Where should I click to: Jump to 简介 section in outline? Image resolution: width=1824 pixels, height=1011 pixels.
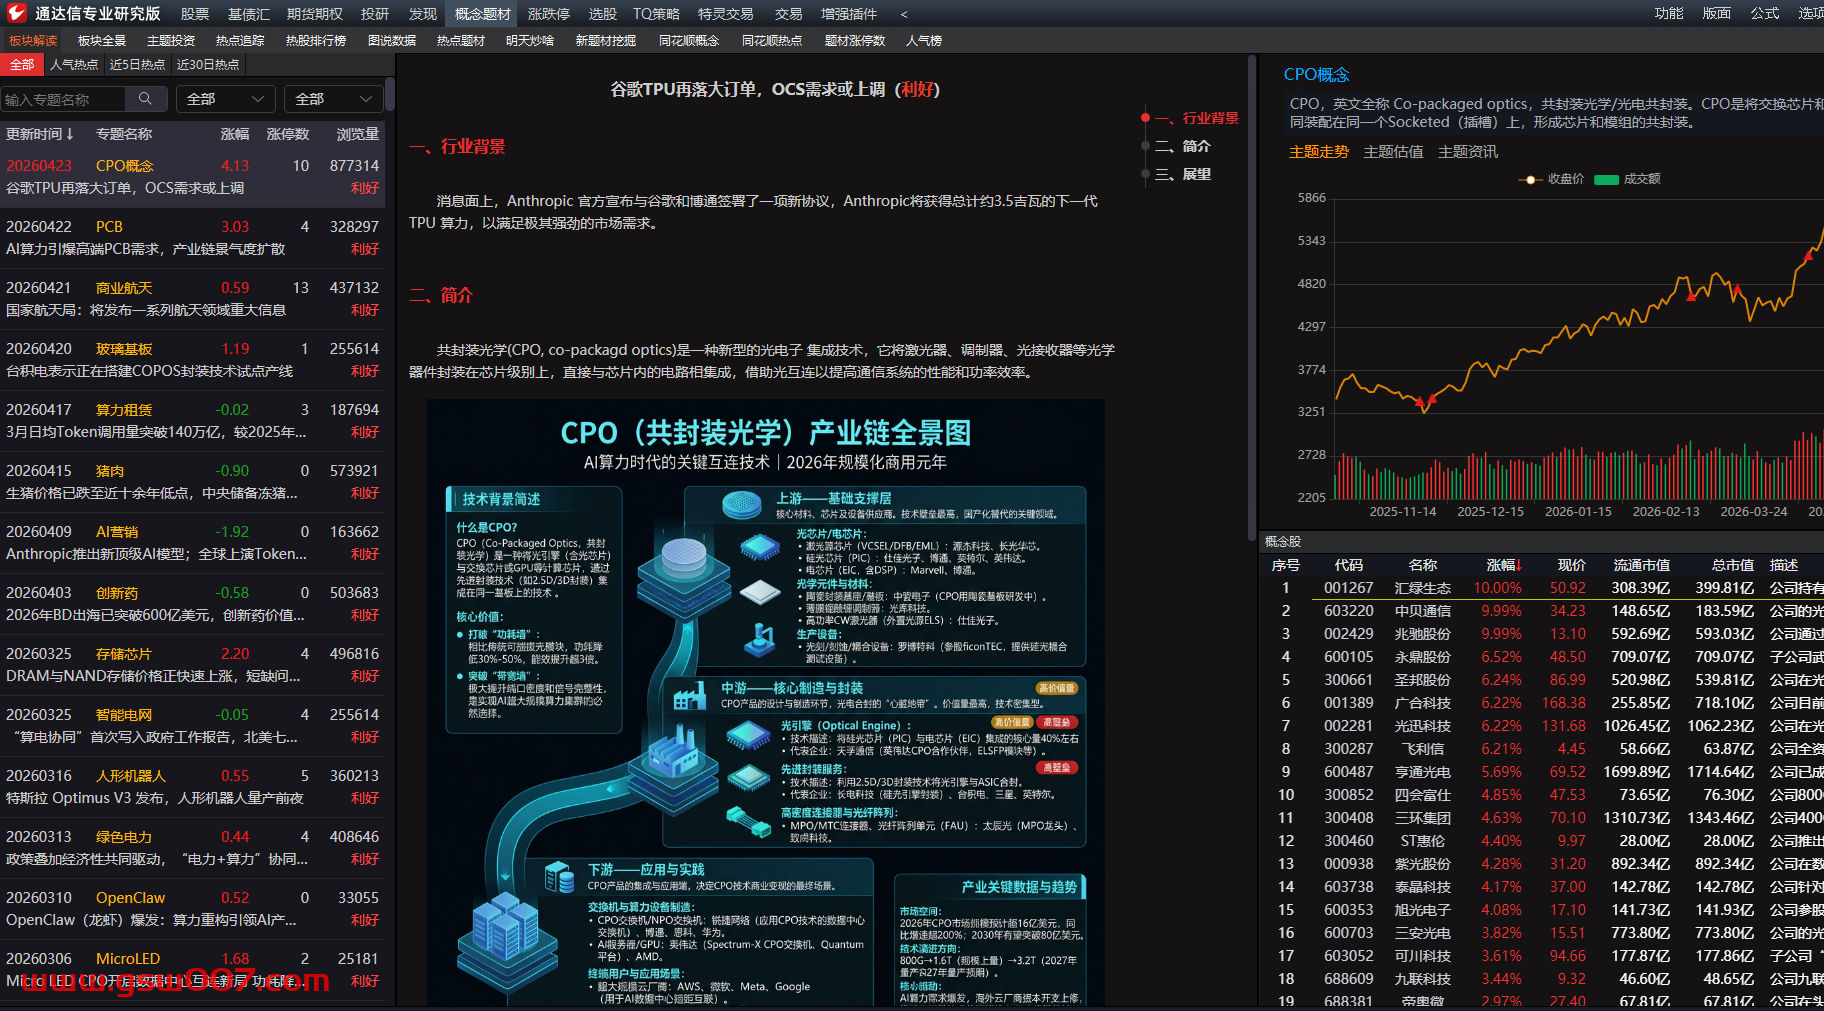pos(1196,146)
